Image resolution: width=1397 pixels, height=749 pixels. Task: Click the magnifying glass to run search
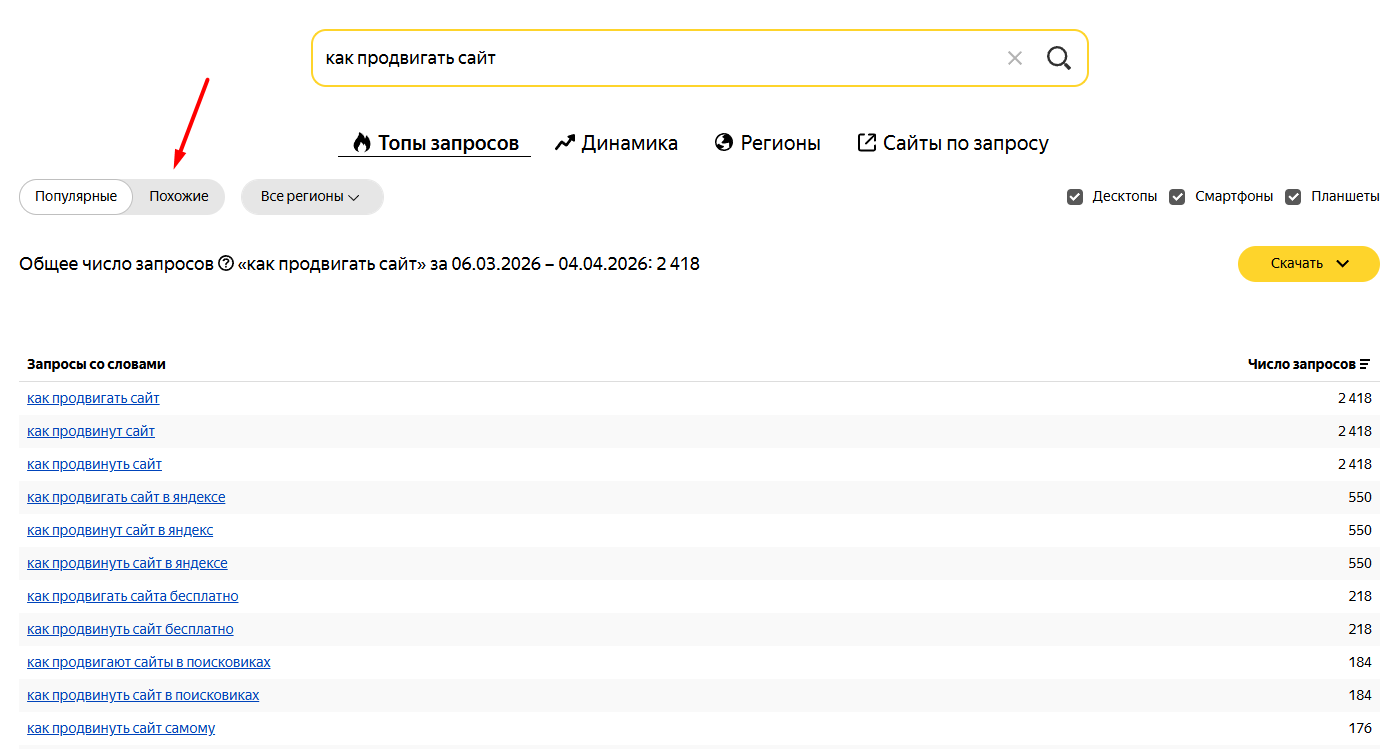(1058, 57)
